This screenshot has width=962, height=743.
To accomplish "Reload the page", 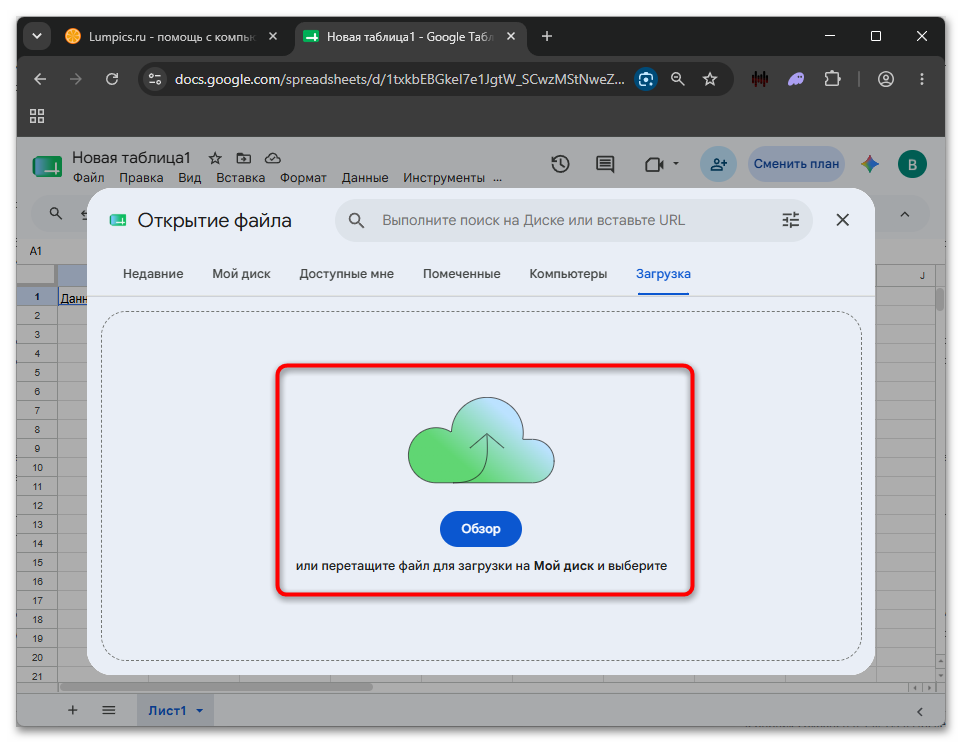I will coord(112,79).
